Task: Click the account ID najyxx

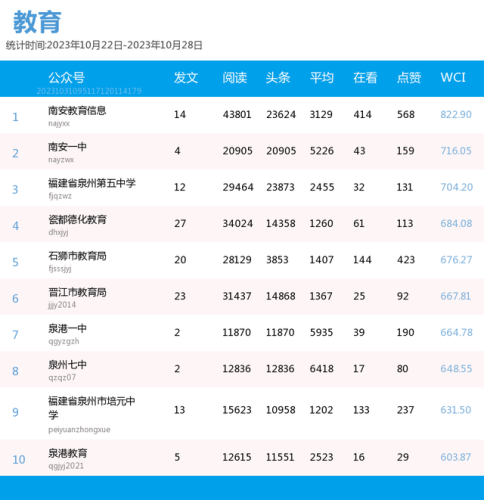Action: tap(59, 124)
